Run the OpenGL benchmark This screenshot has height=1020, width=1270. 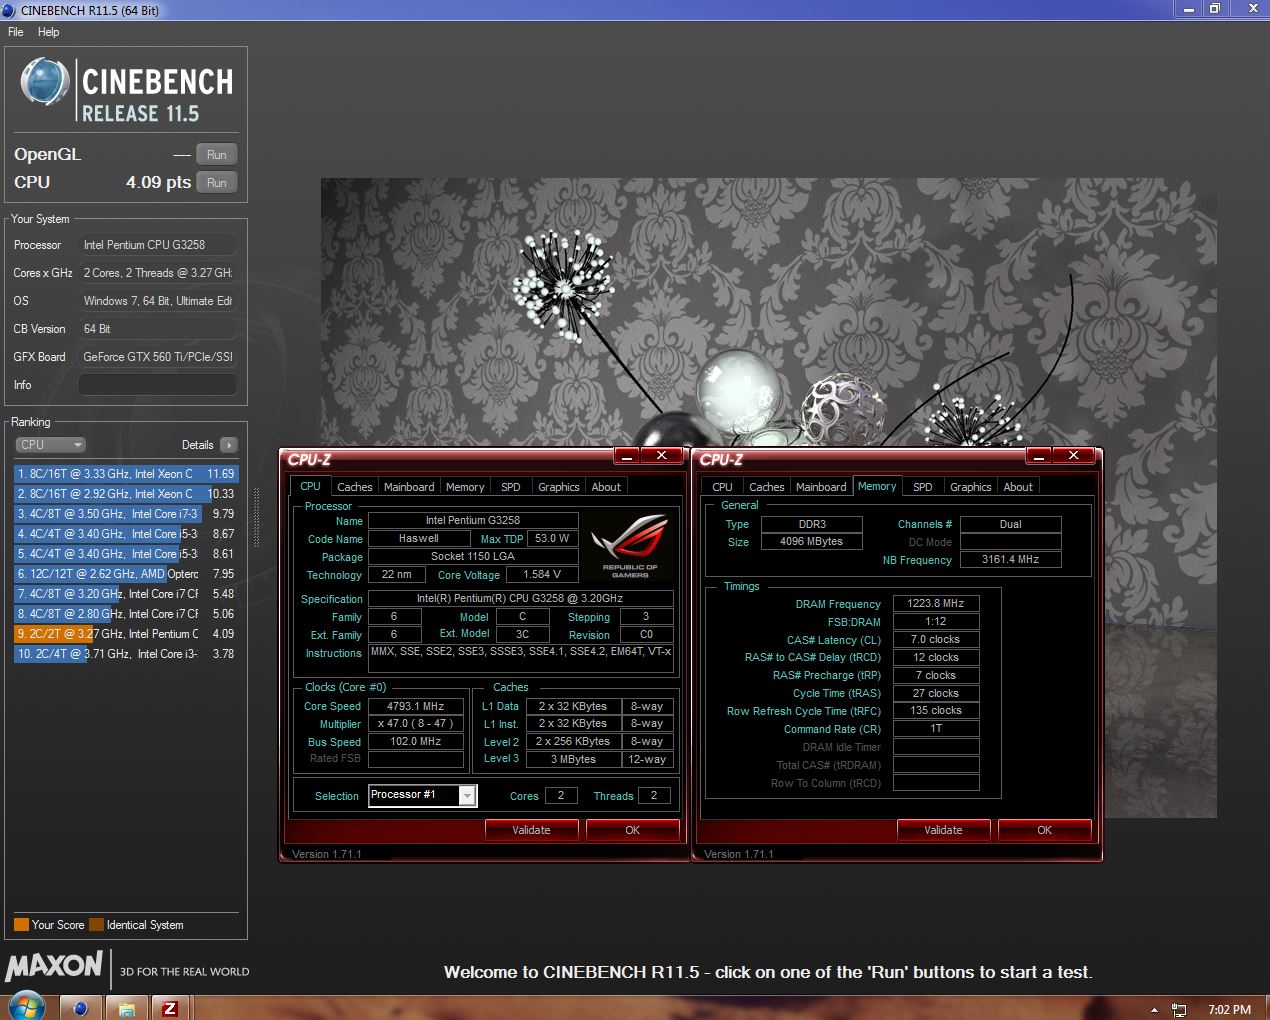(x=217, y=155)
